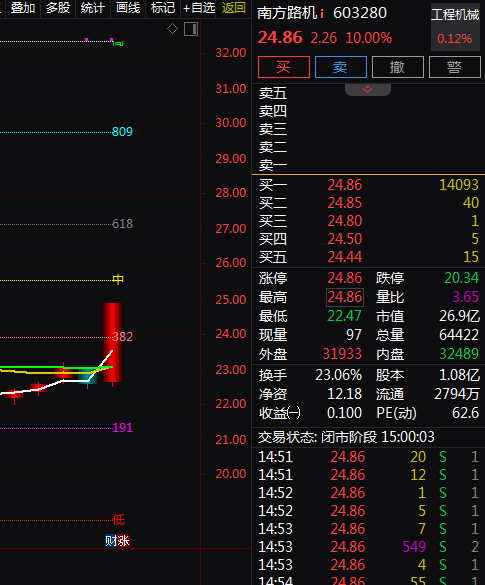The image size is (485, 585).
Task: Click the 市值 value 26.9亿
Action: point(459,316)
